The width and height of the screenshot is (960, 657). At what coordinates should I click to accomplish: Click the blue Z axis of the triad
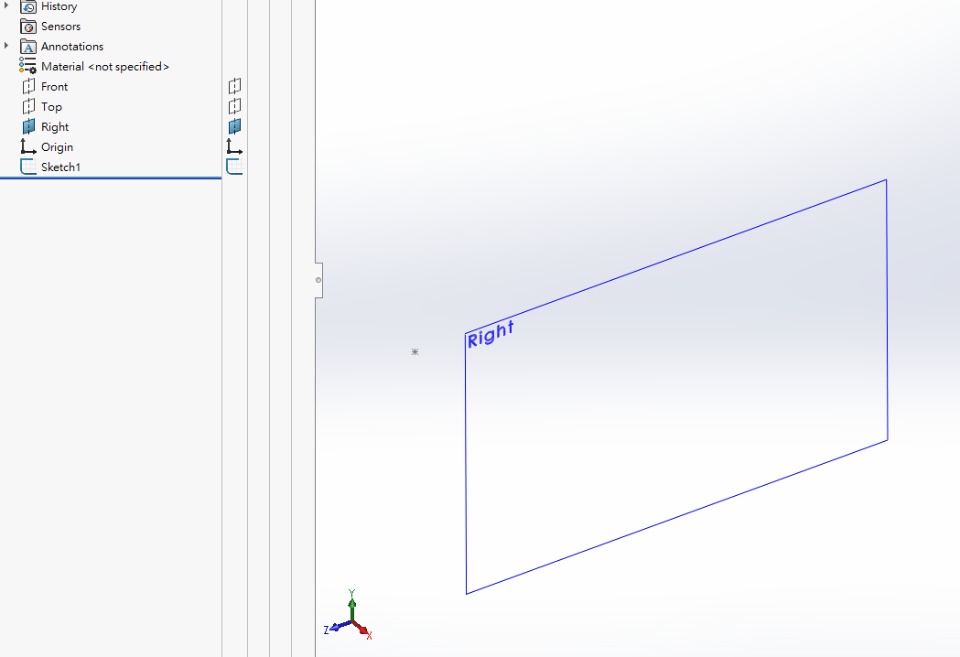[x=337, y=628]
